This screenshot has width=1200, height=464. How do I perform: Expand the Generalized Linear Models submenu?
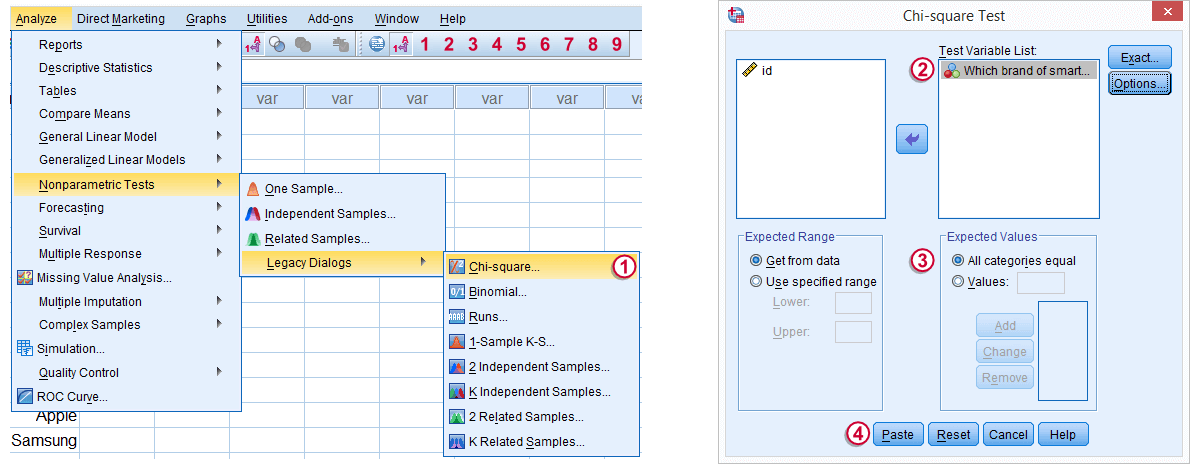pyautogui.click(x=126, y=159)
